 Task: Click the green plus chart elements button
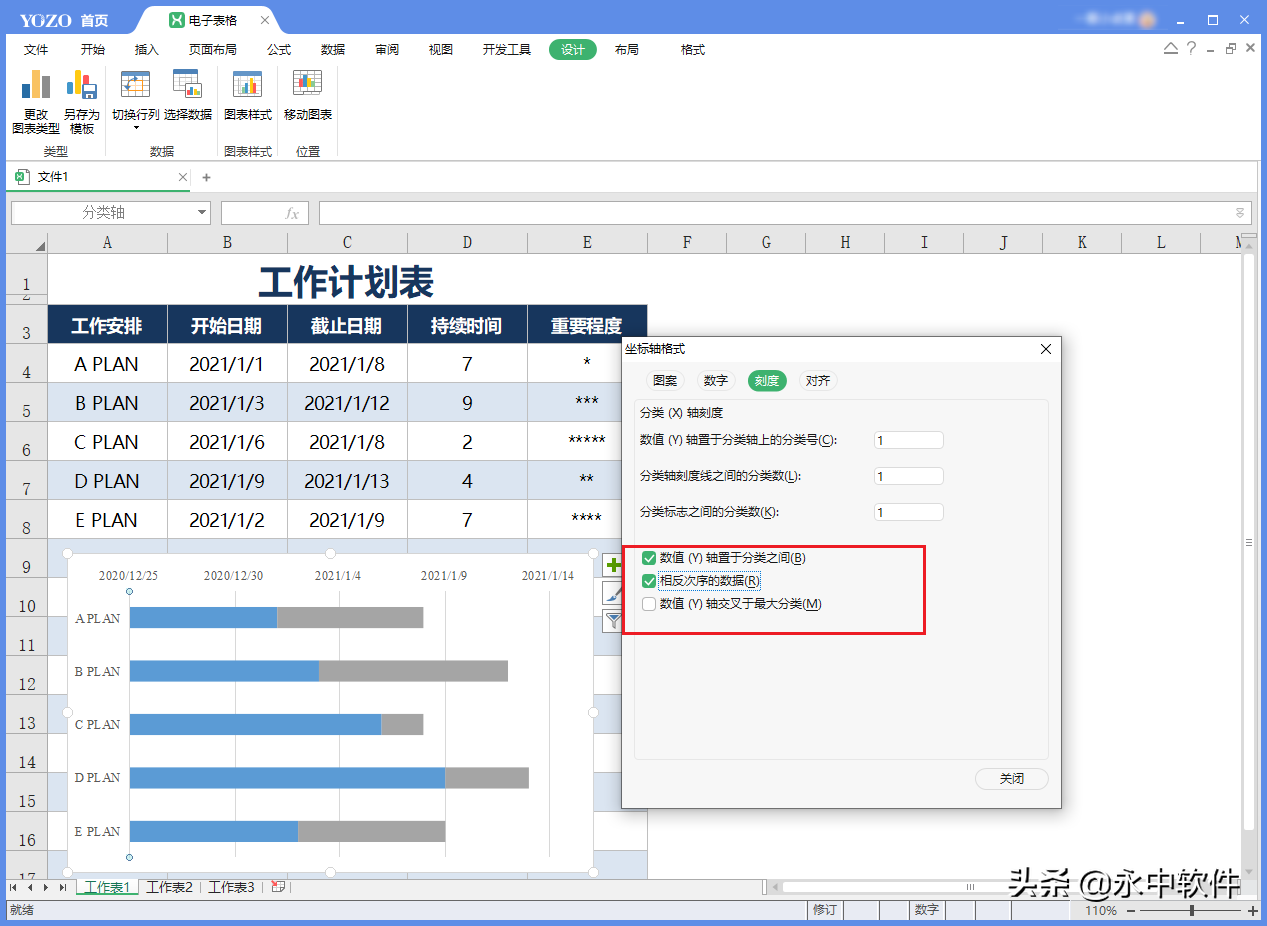point(613,565)
